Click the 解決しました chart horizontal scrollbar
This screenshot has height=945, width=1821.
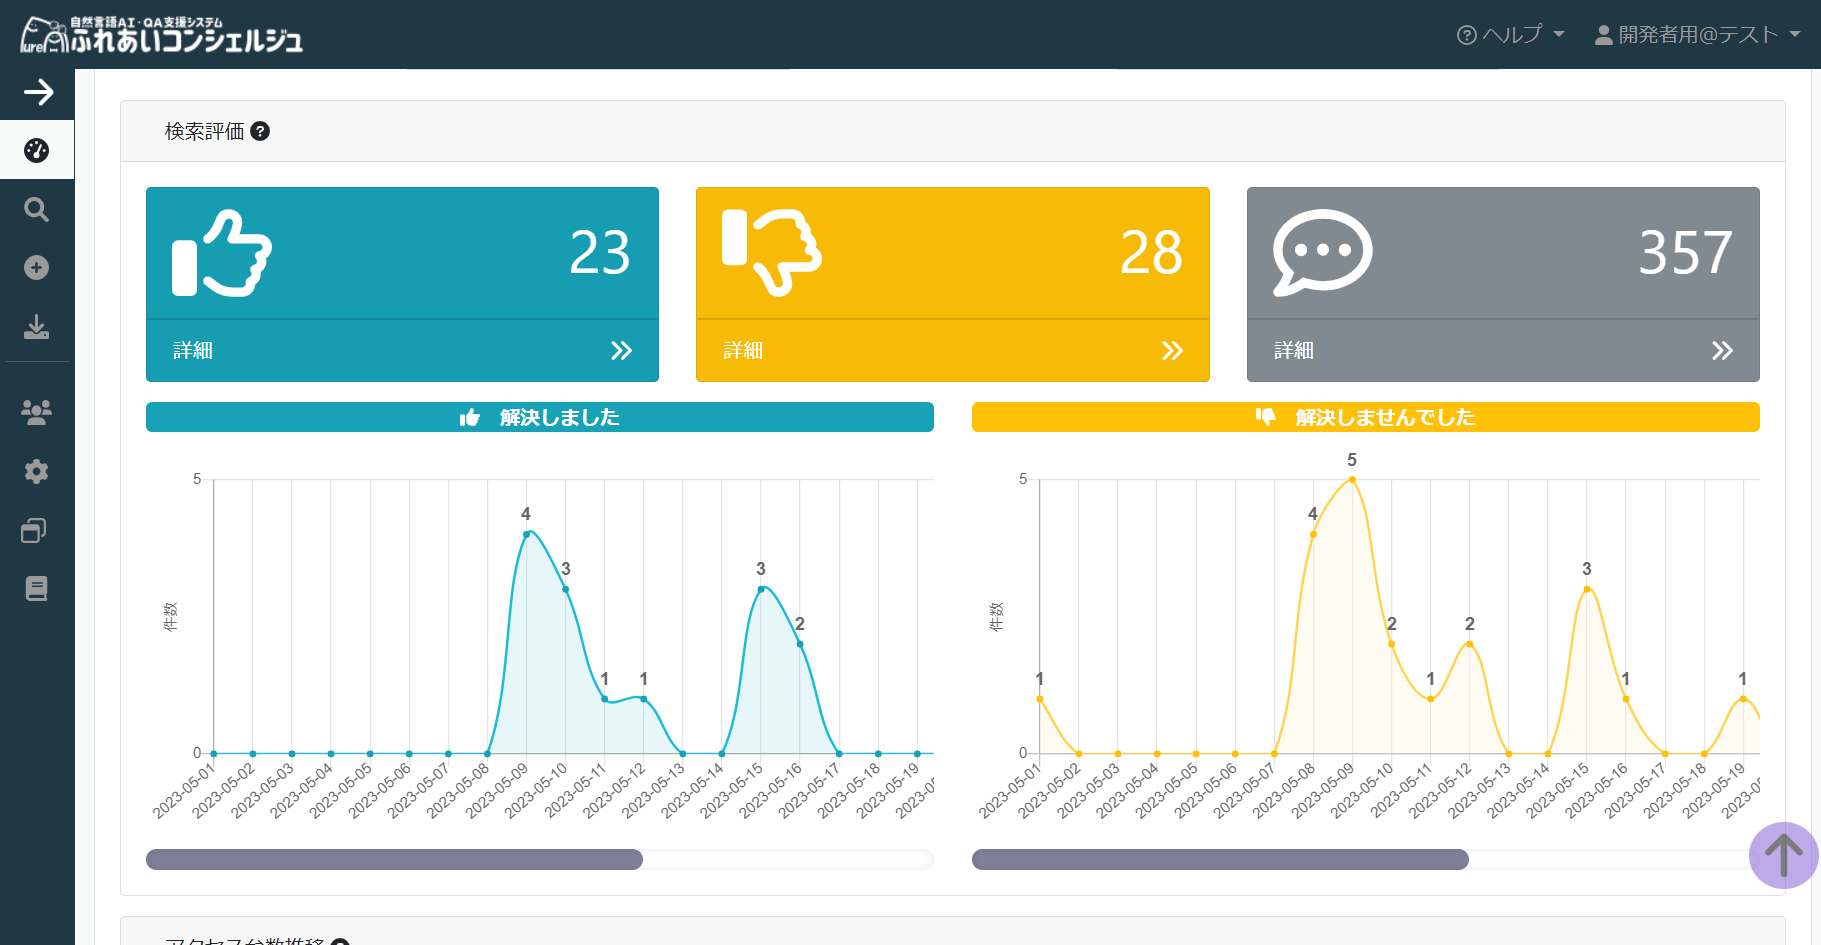click(x=395, y=860)
